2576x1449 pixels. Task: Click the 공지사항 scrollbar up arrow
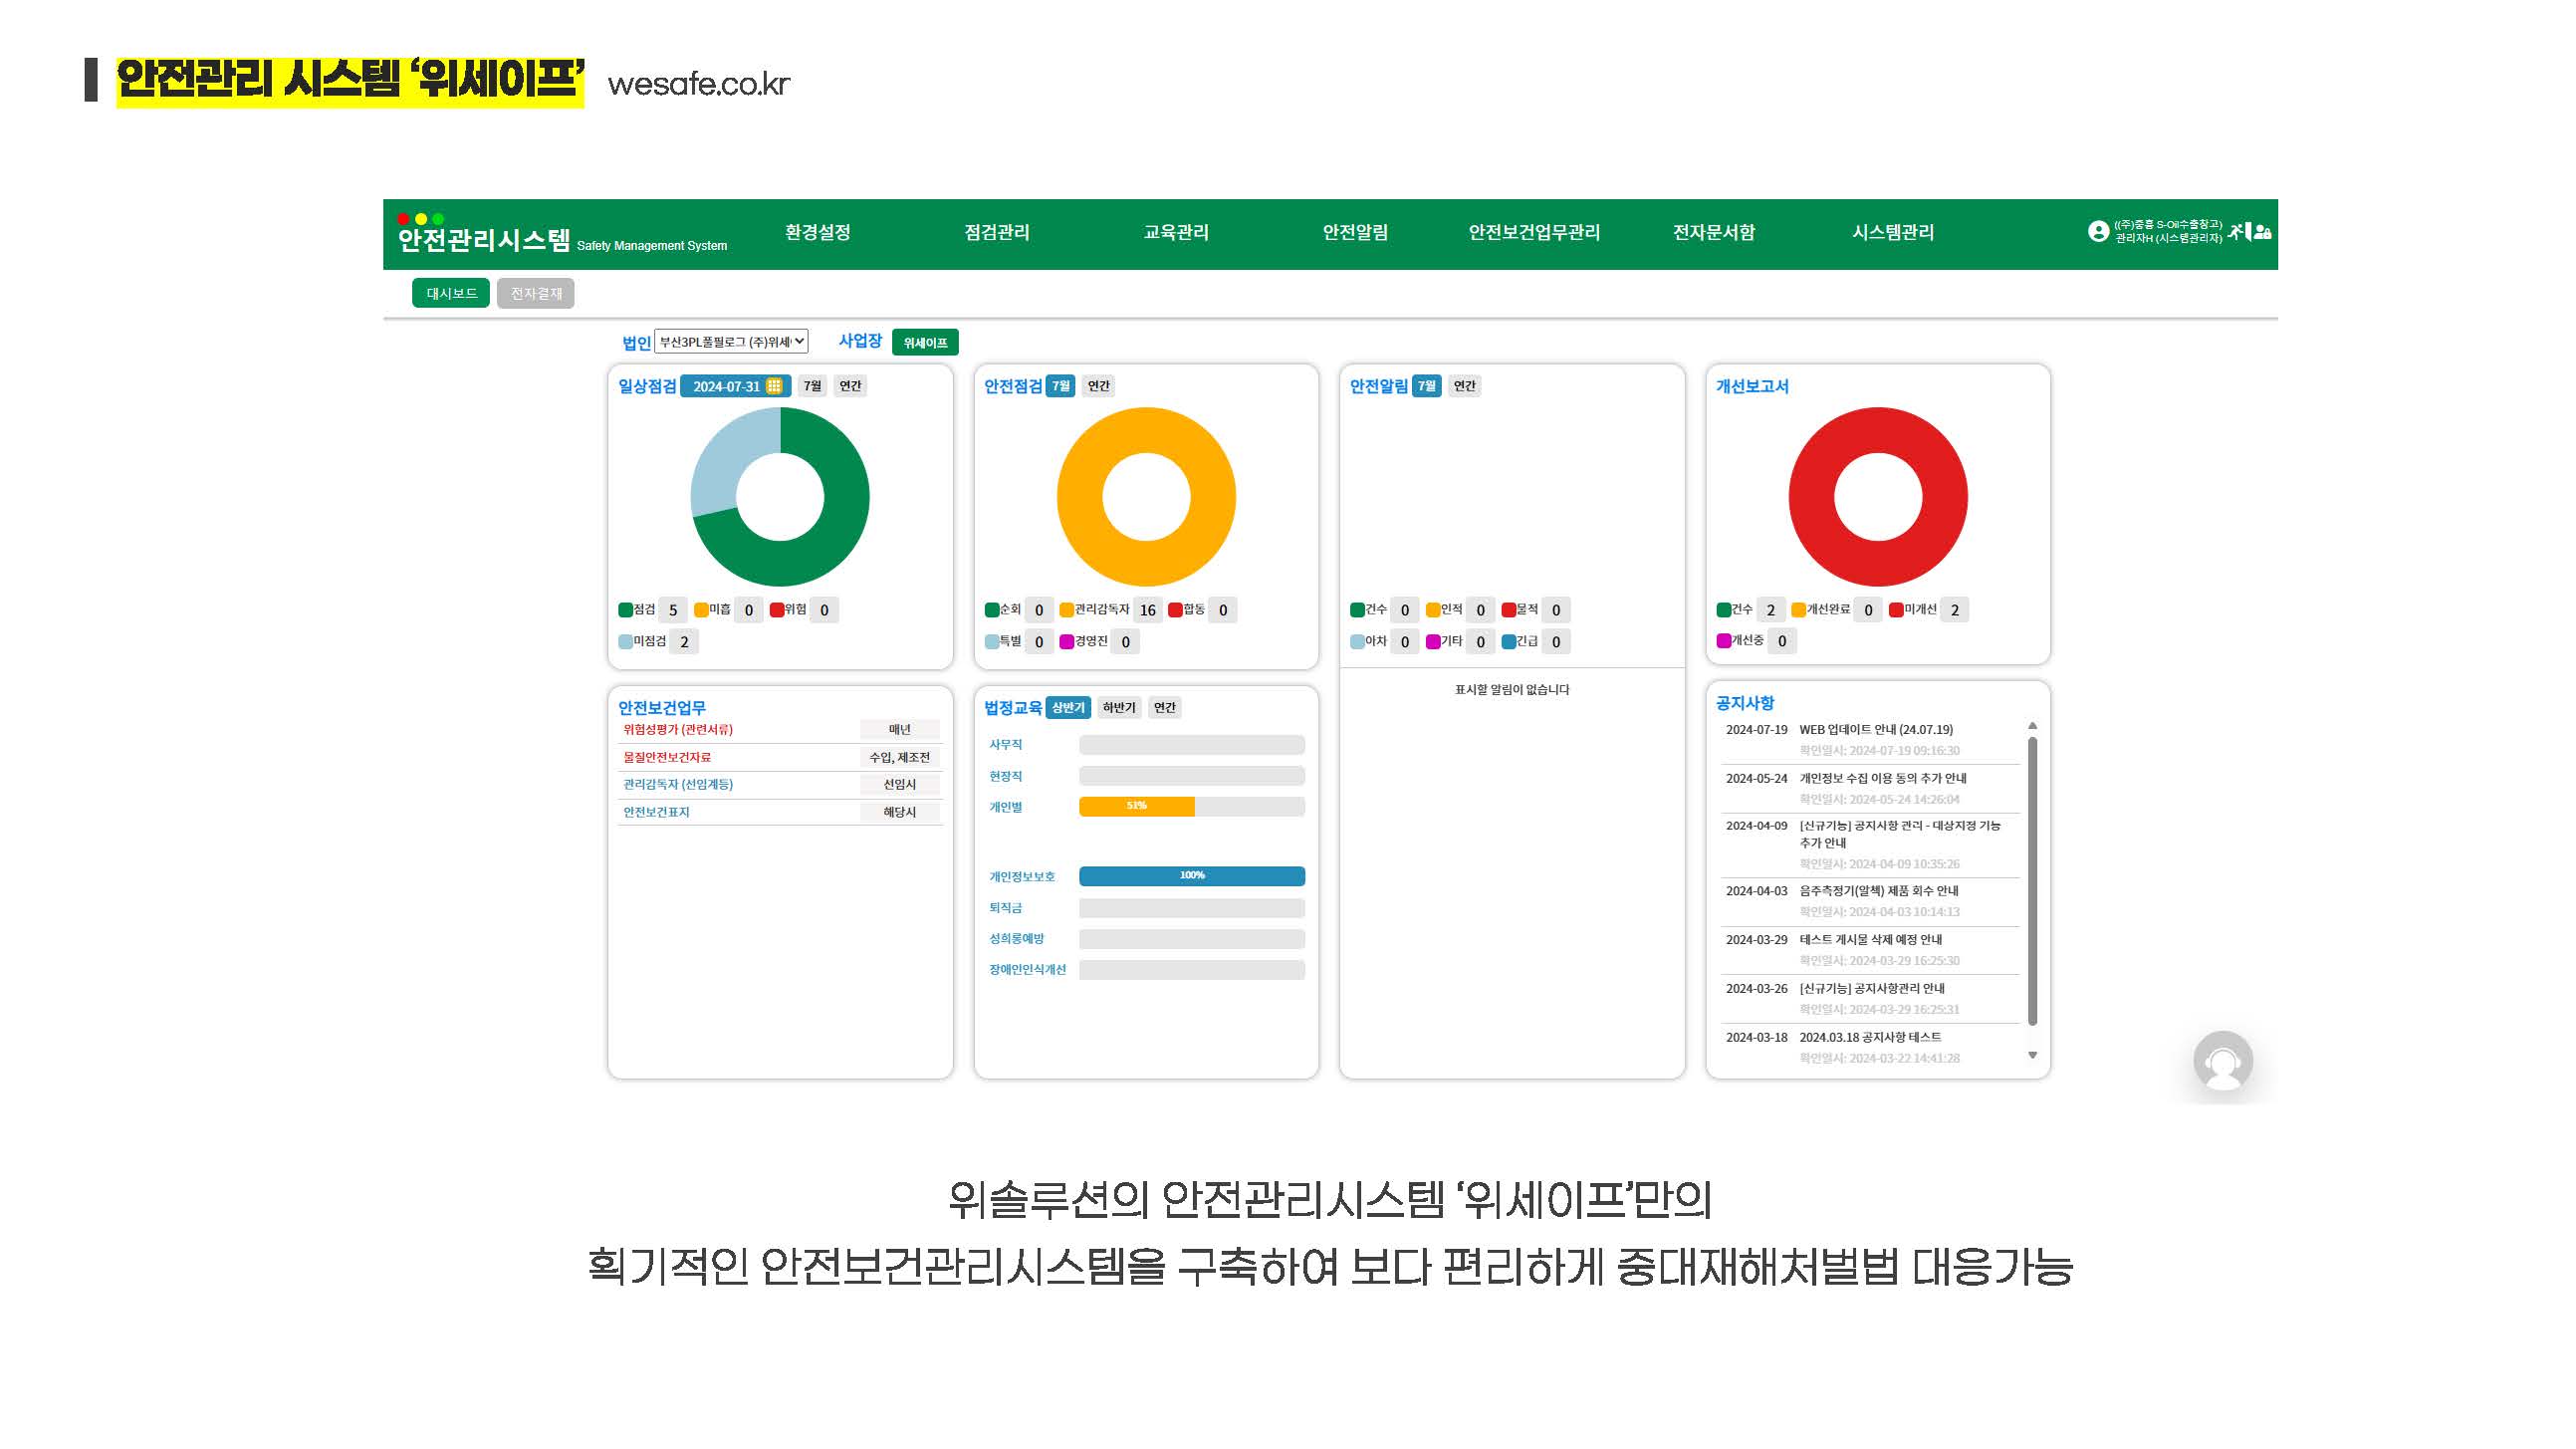coord(2032,726)
